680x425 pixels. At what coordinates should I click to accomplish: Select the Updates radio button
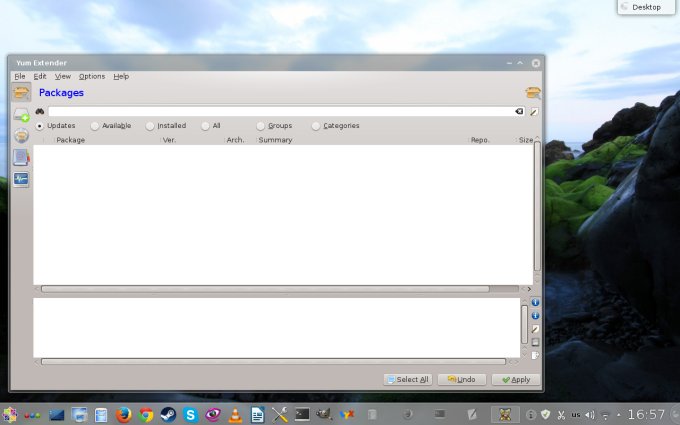pyautogui.click(x=40, y=126)
